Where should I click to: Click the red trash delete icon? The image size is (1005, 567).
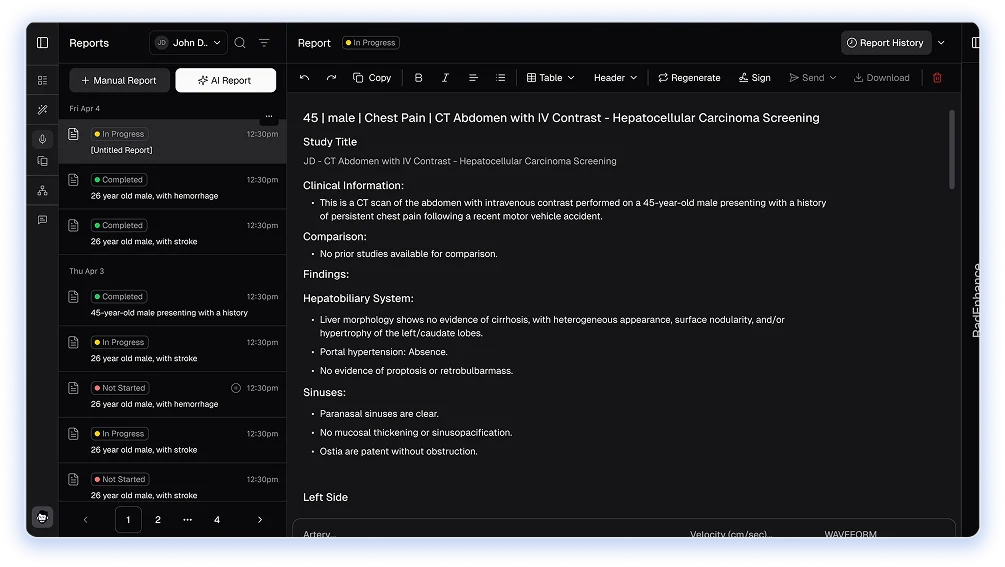(x=937, y=78)
